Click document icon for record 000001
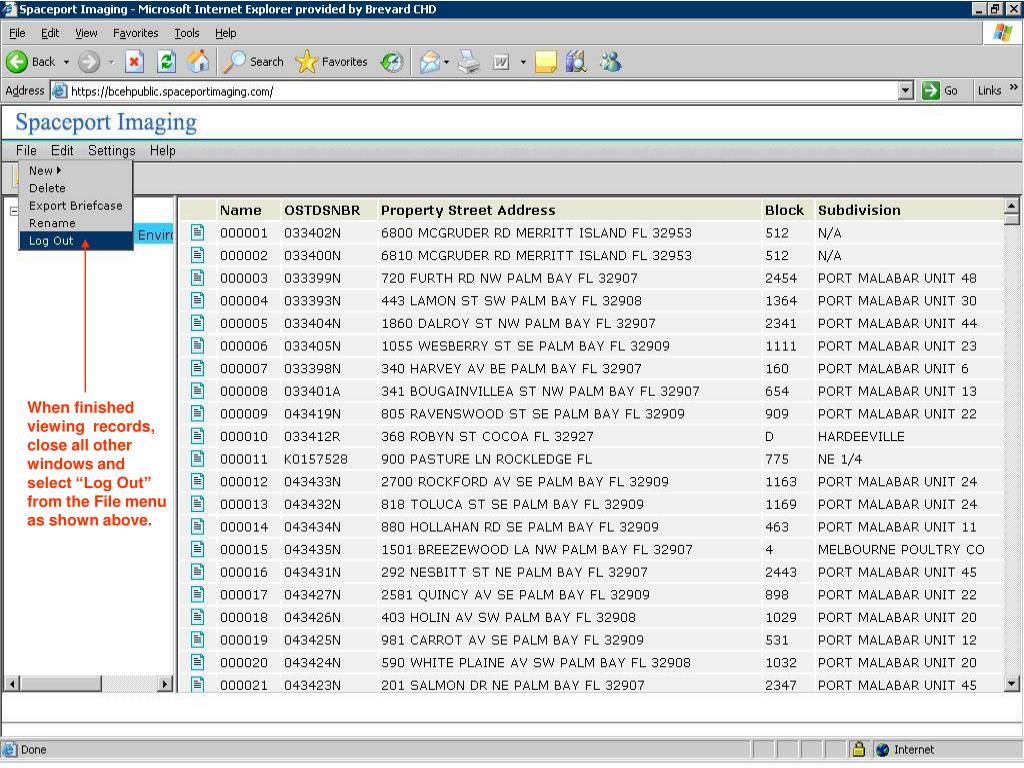This screenshot has height=768, width=1024. pyautogui.click(x=198, y=232)
